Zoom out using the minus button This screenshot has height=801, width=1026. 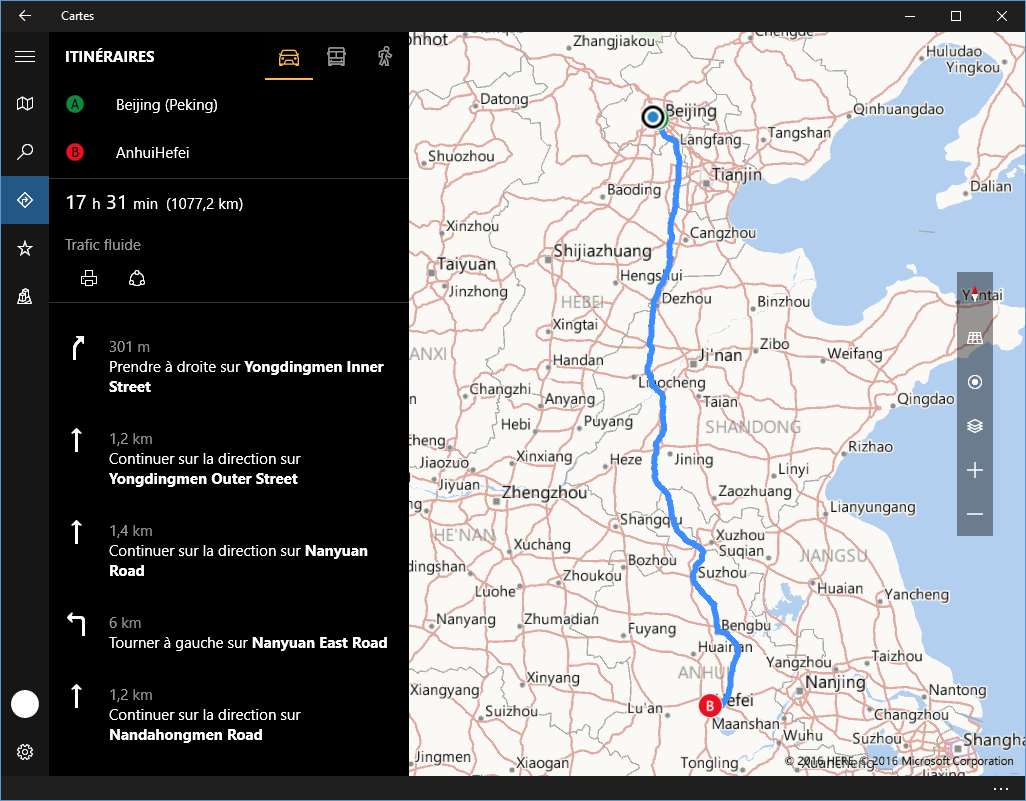click(975, 515)
